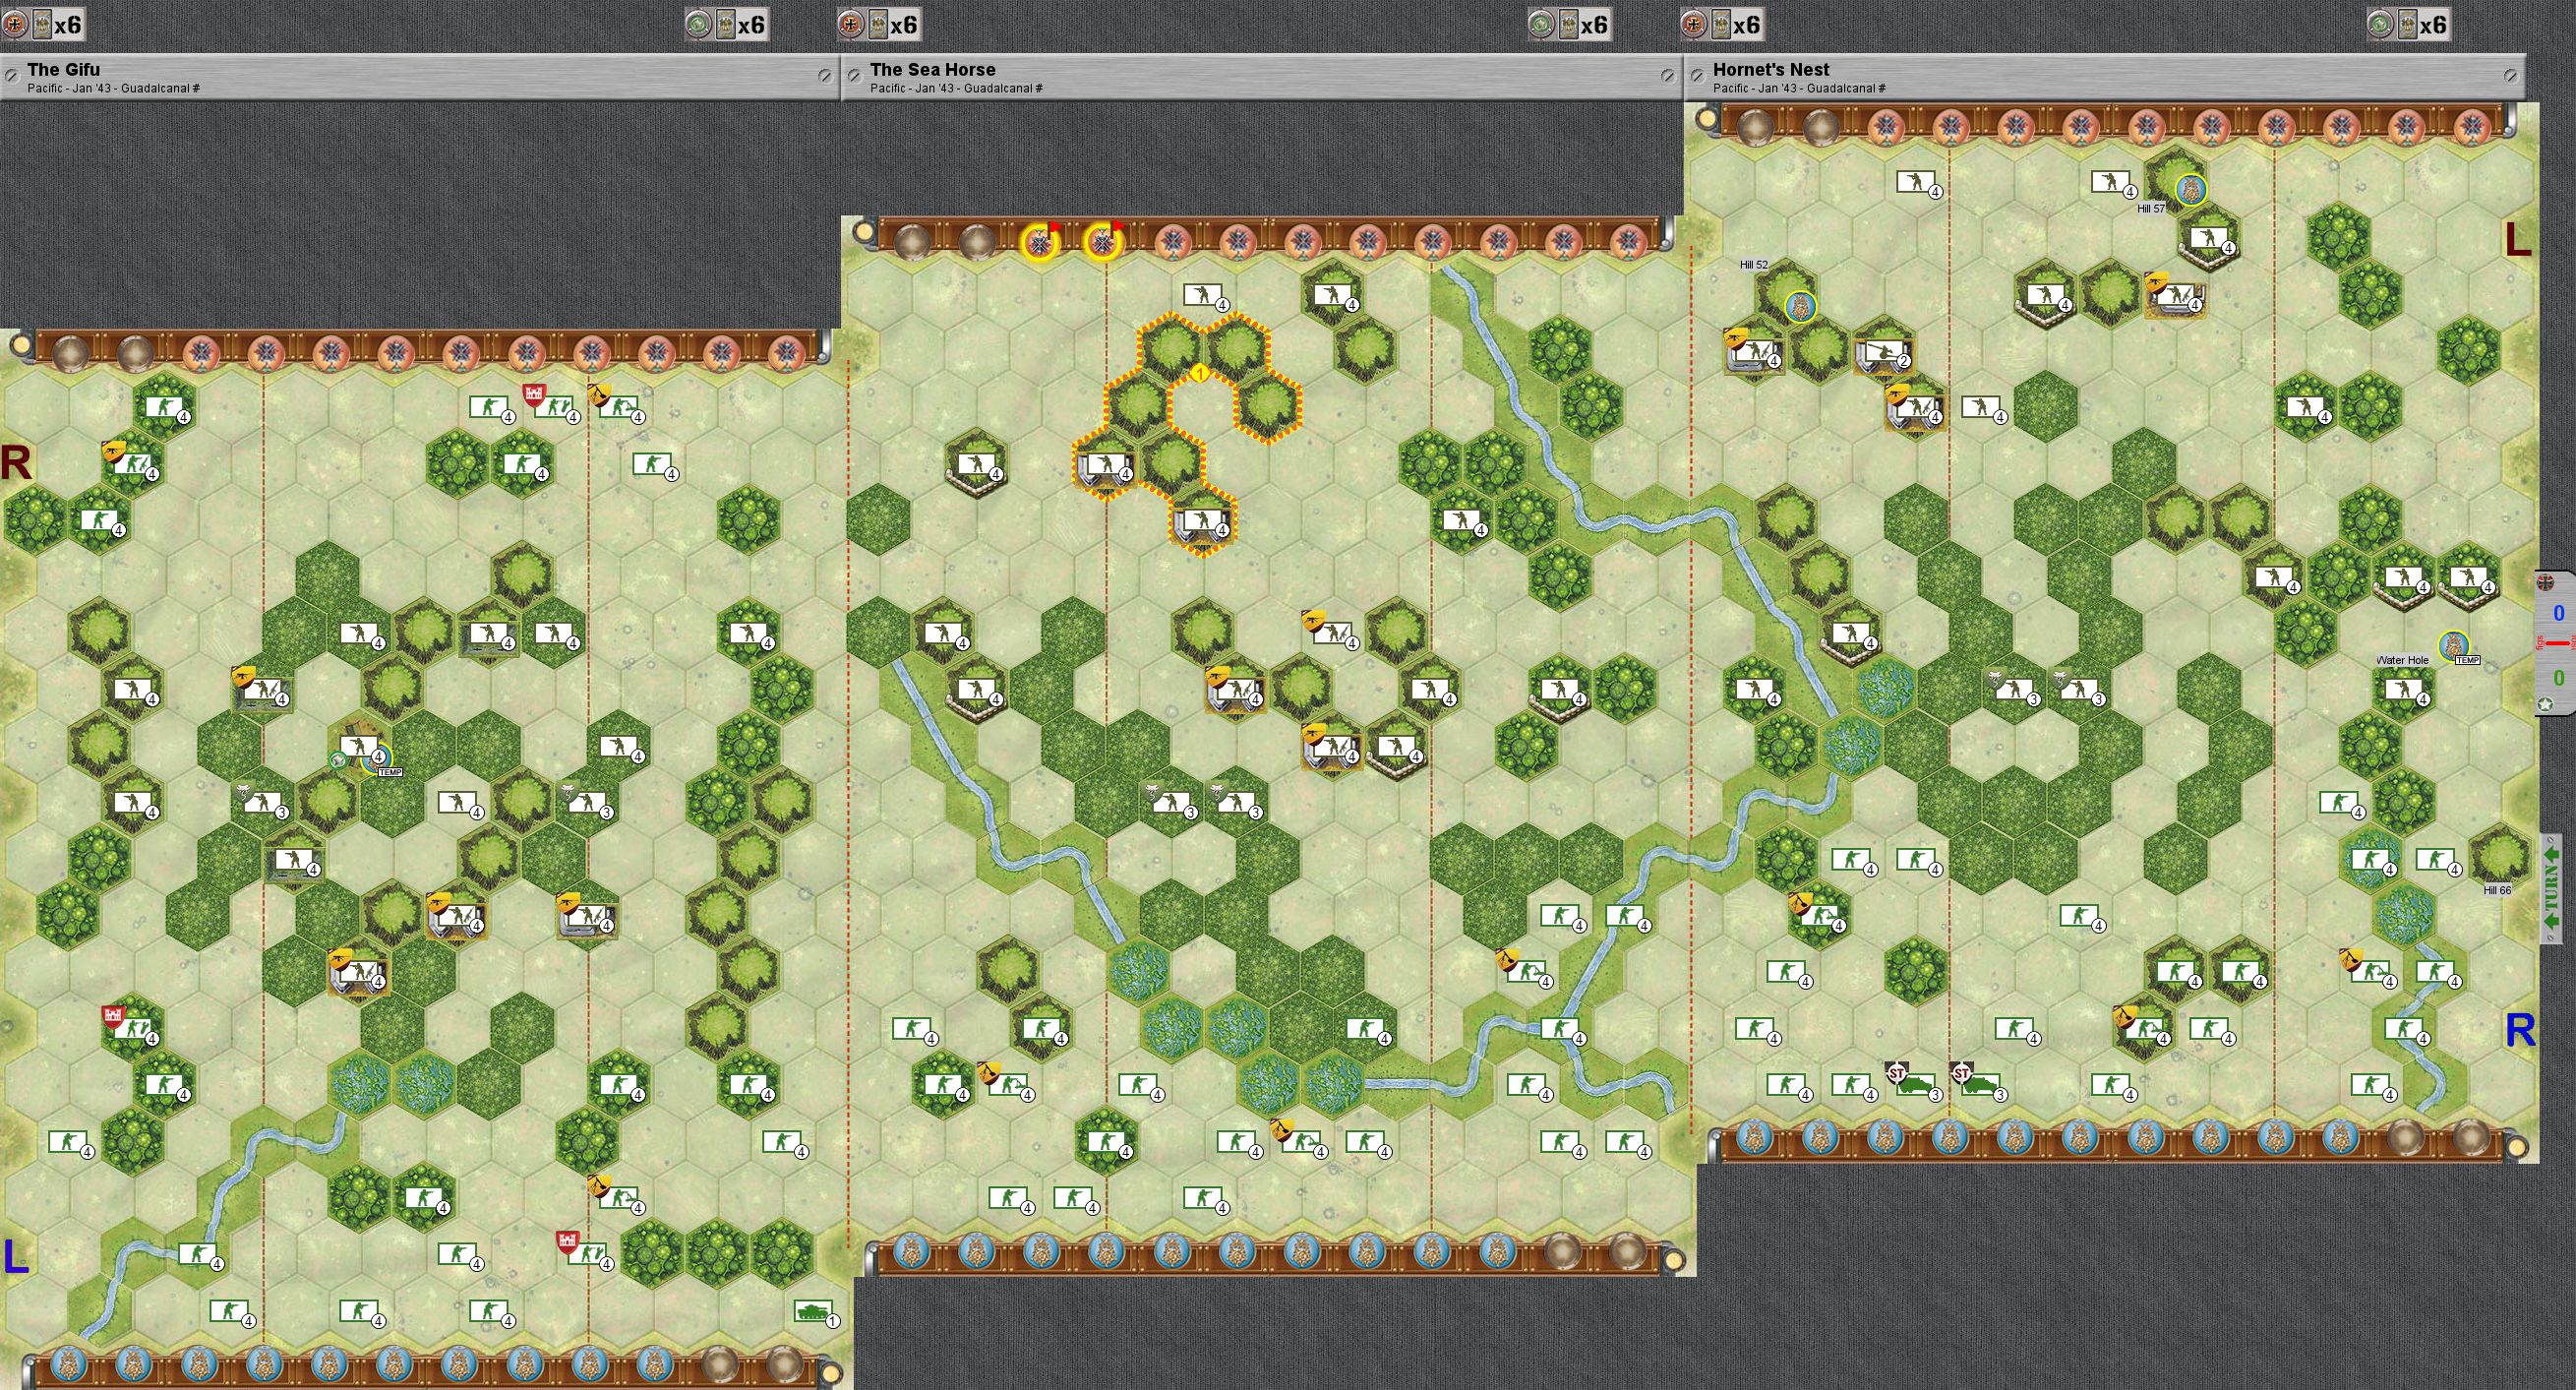Viewport: 2576px width, 1390px height.
Task: Toggle the red figs/total switch in score panel
Action: tap(2556, 642)
